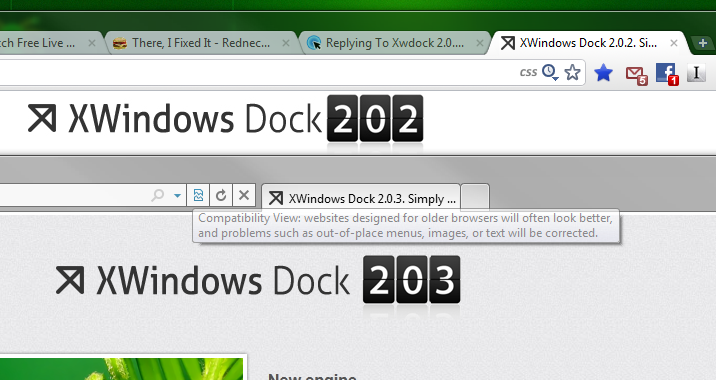Click the Instapaper 'I' extension icon

[696, 73]
